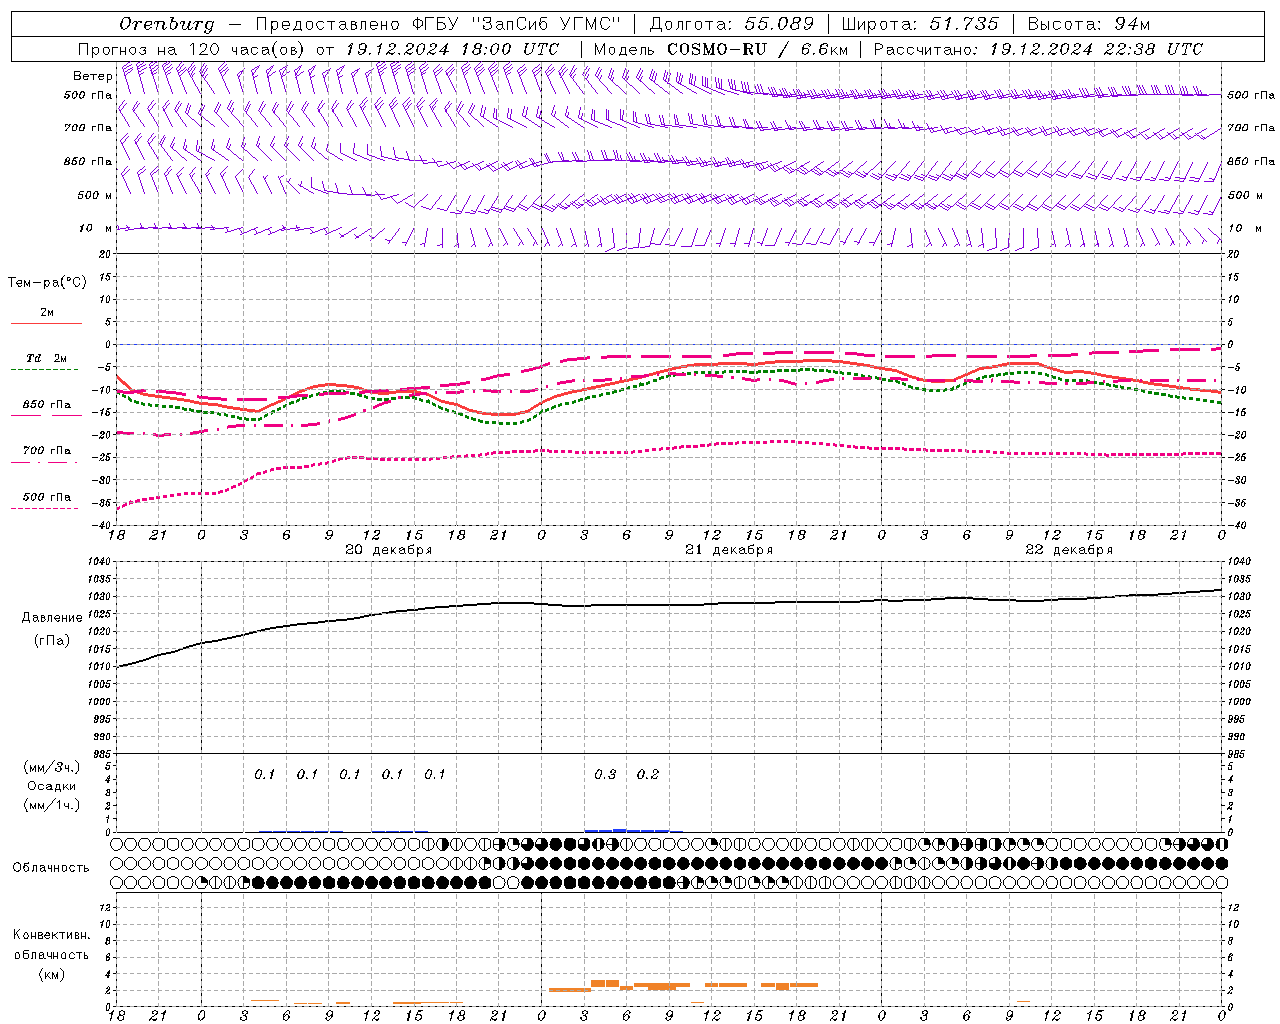Click the 0.3 precipitation value

pos(605,775)
